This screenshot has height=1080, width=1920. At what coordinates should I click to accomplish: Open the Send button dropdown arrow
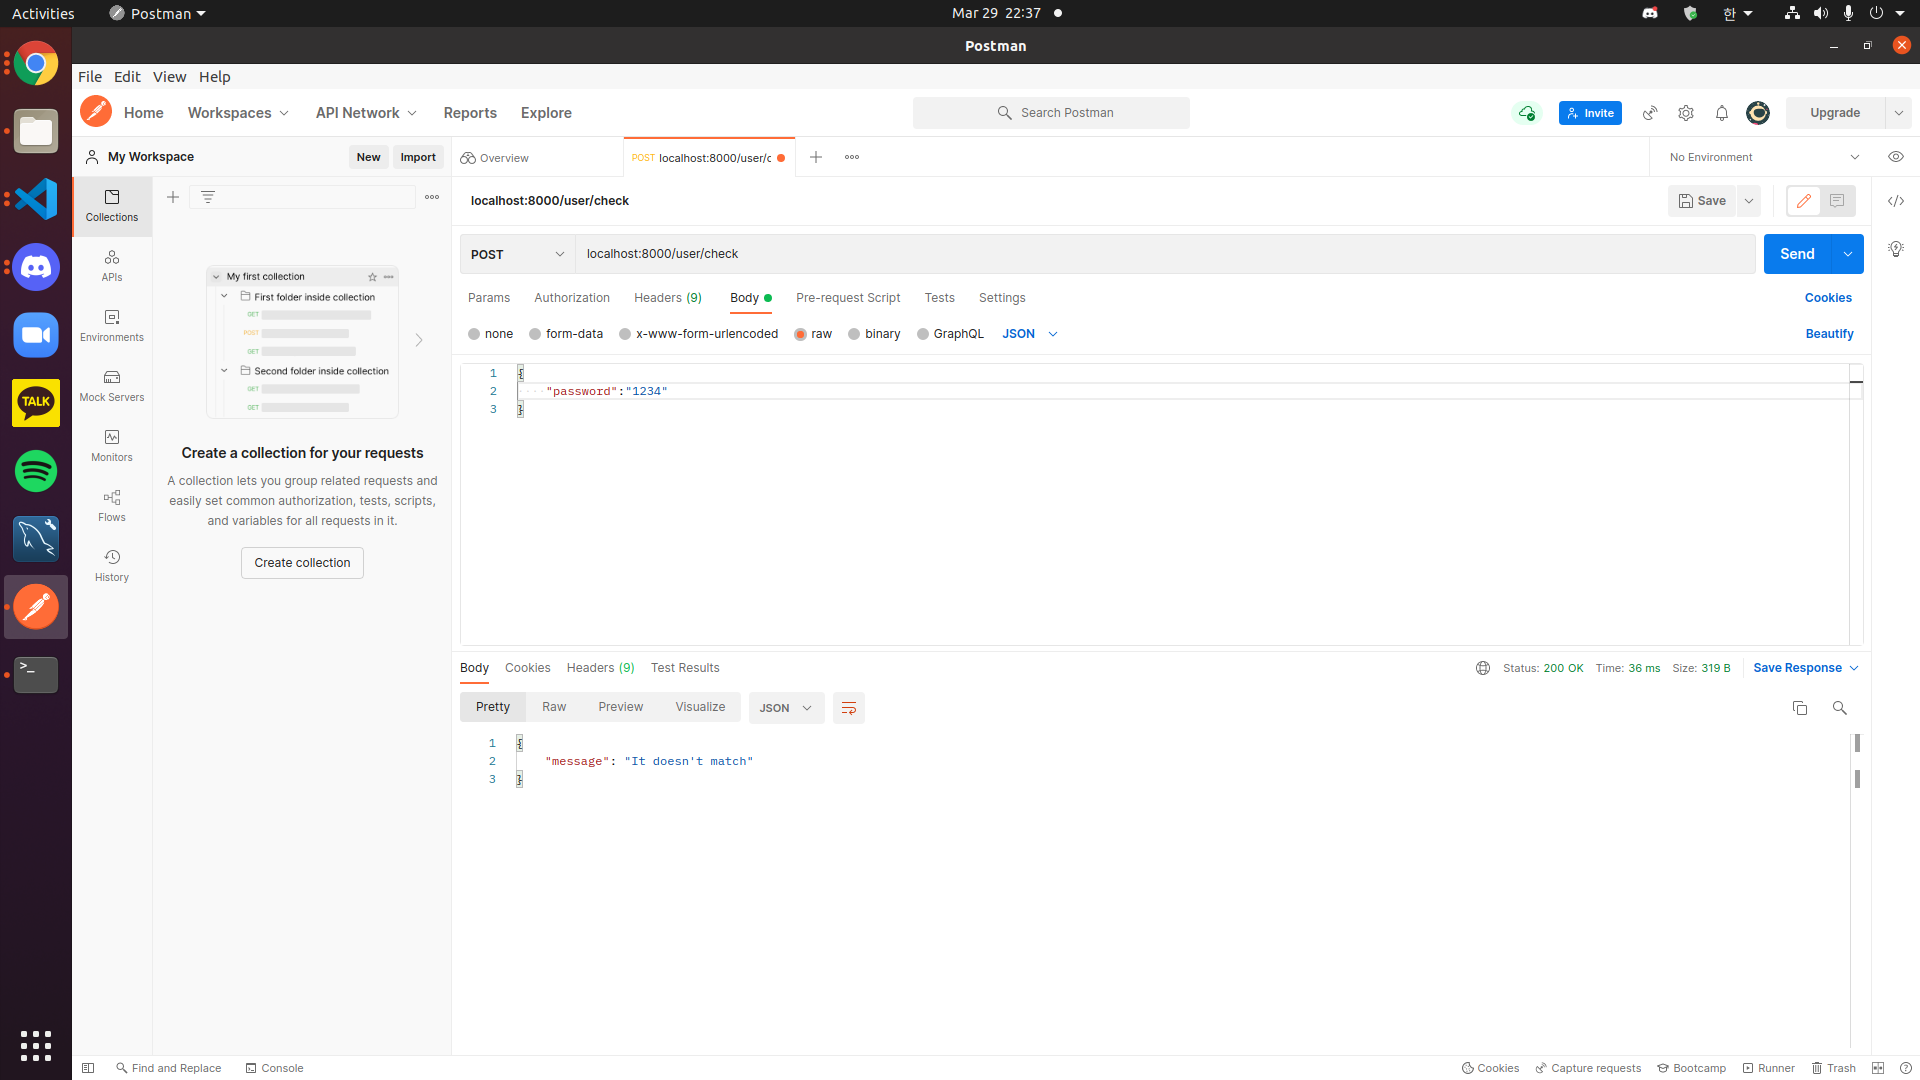click(1848, 254)
